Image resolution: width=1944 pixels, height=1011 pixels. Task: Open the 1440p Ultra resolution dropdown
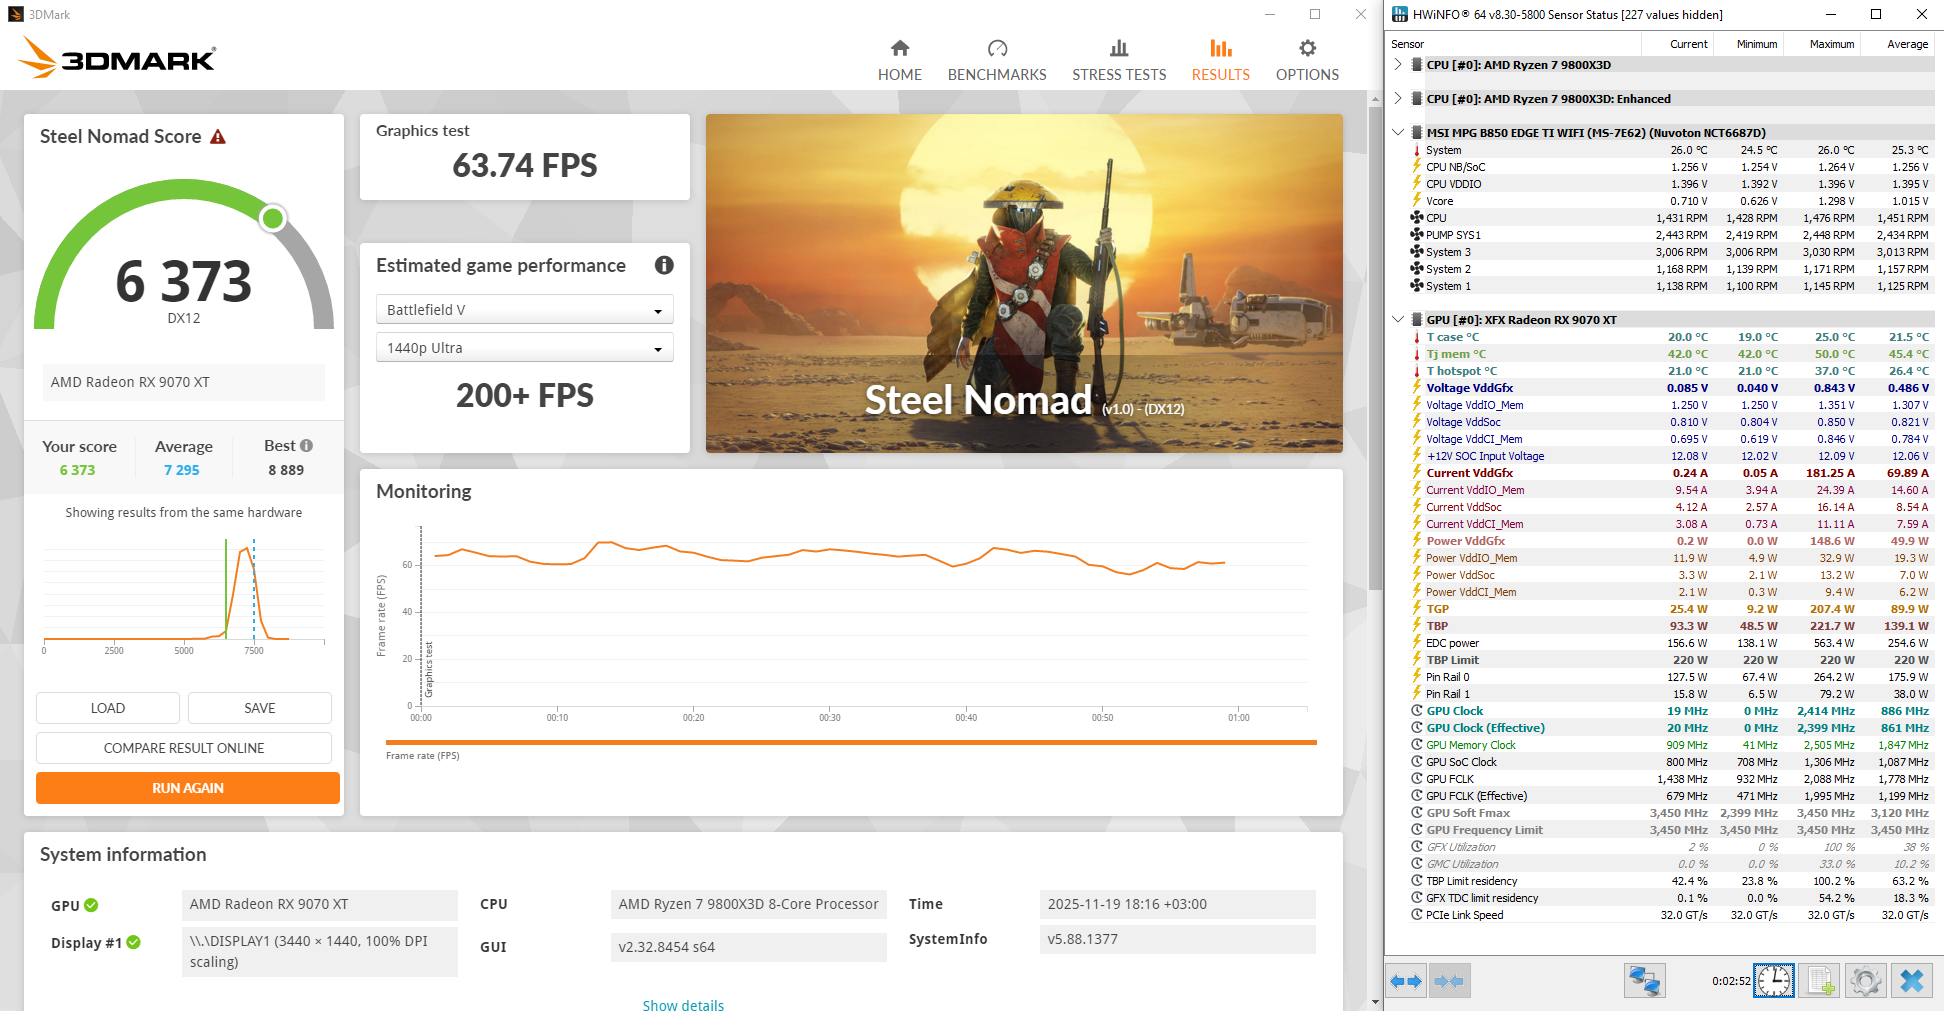[x=524, y=348]
